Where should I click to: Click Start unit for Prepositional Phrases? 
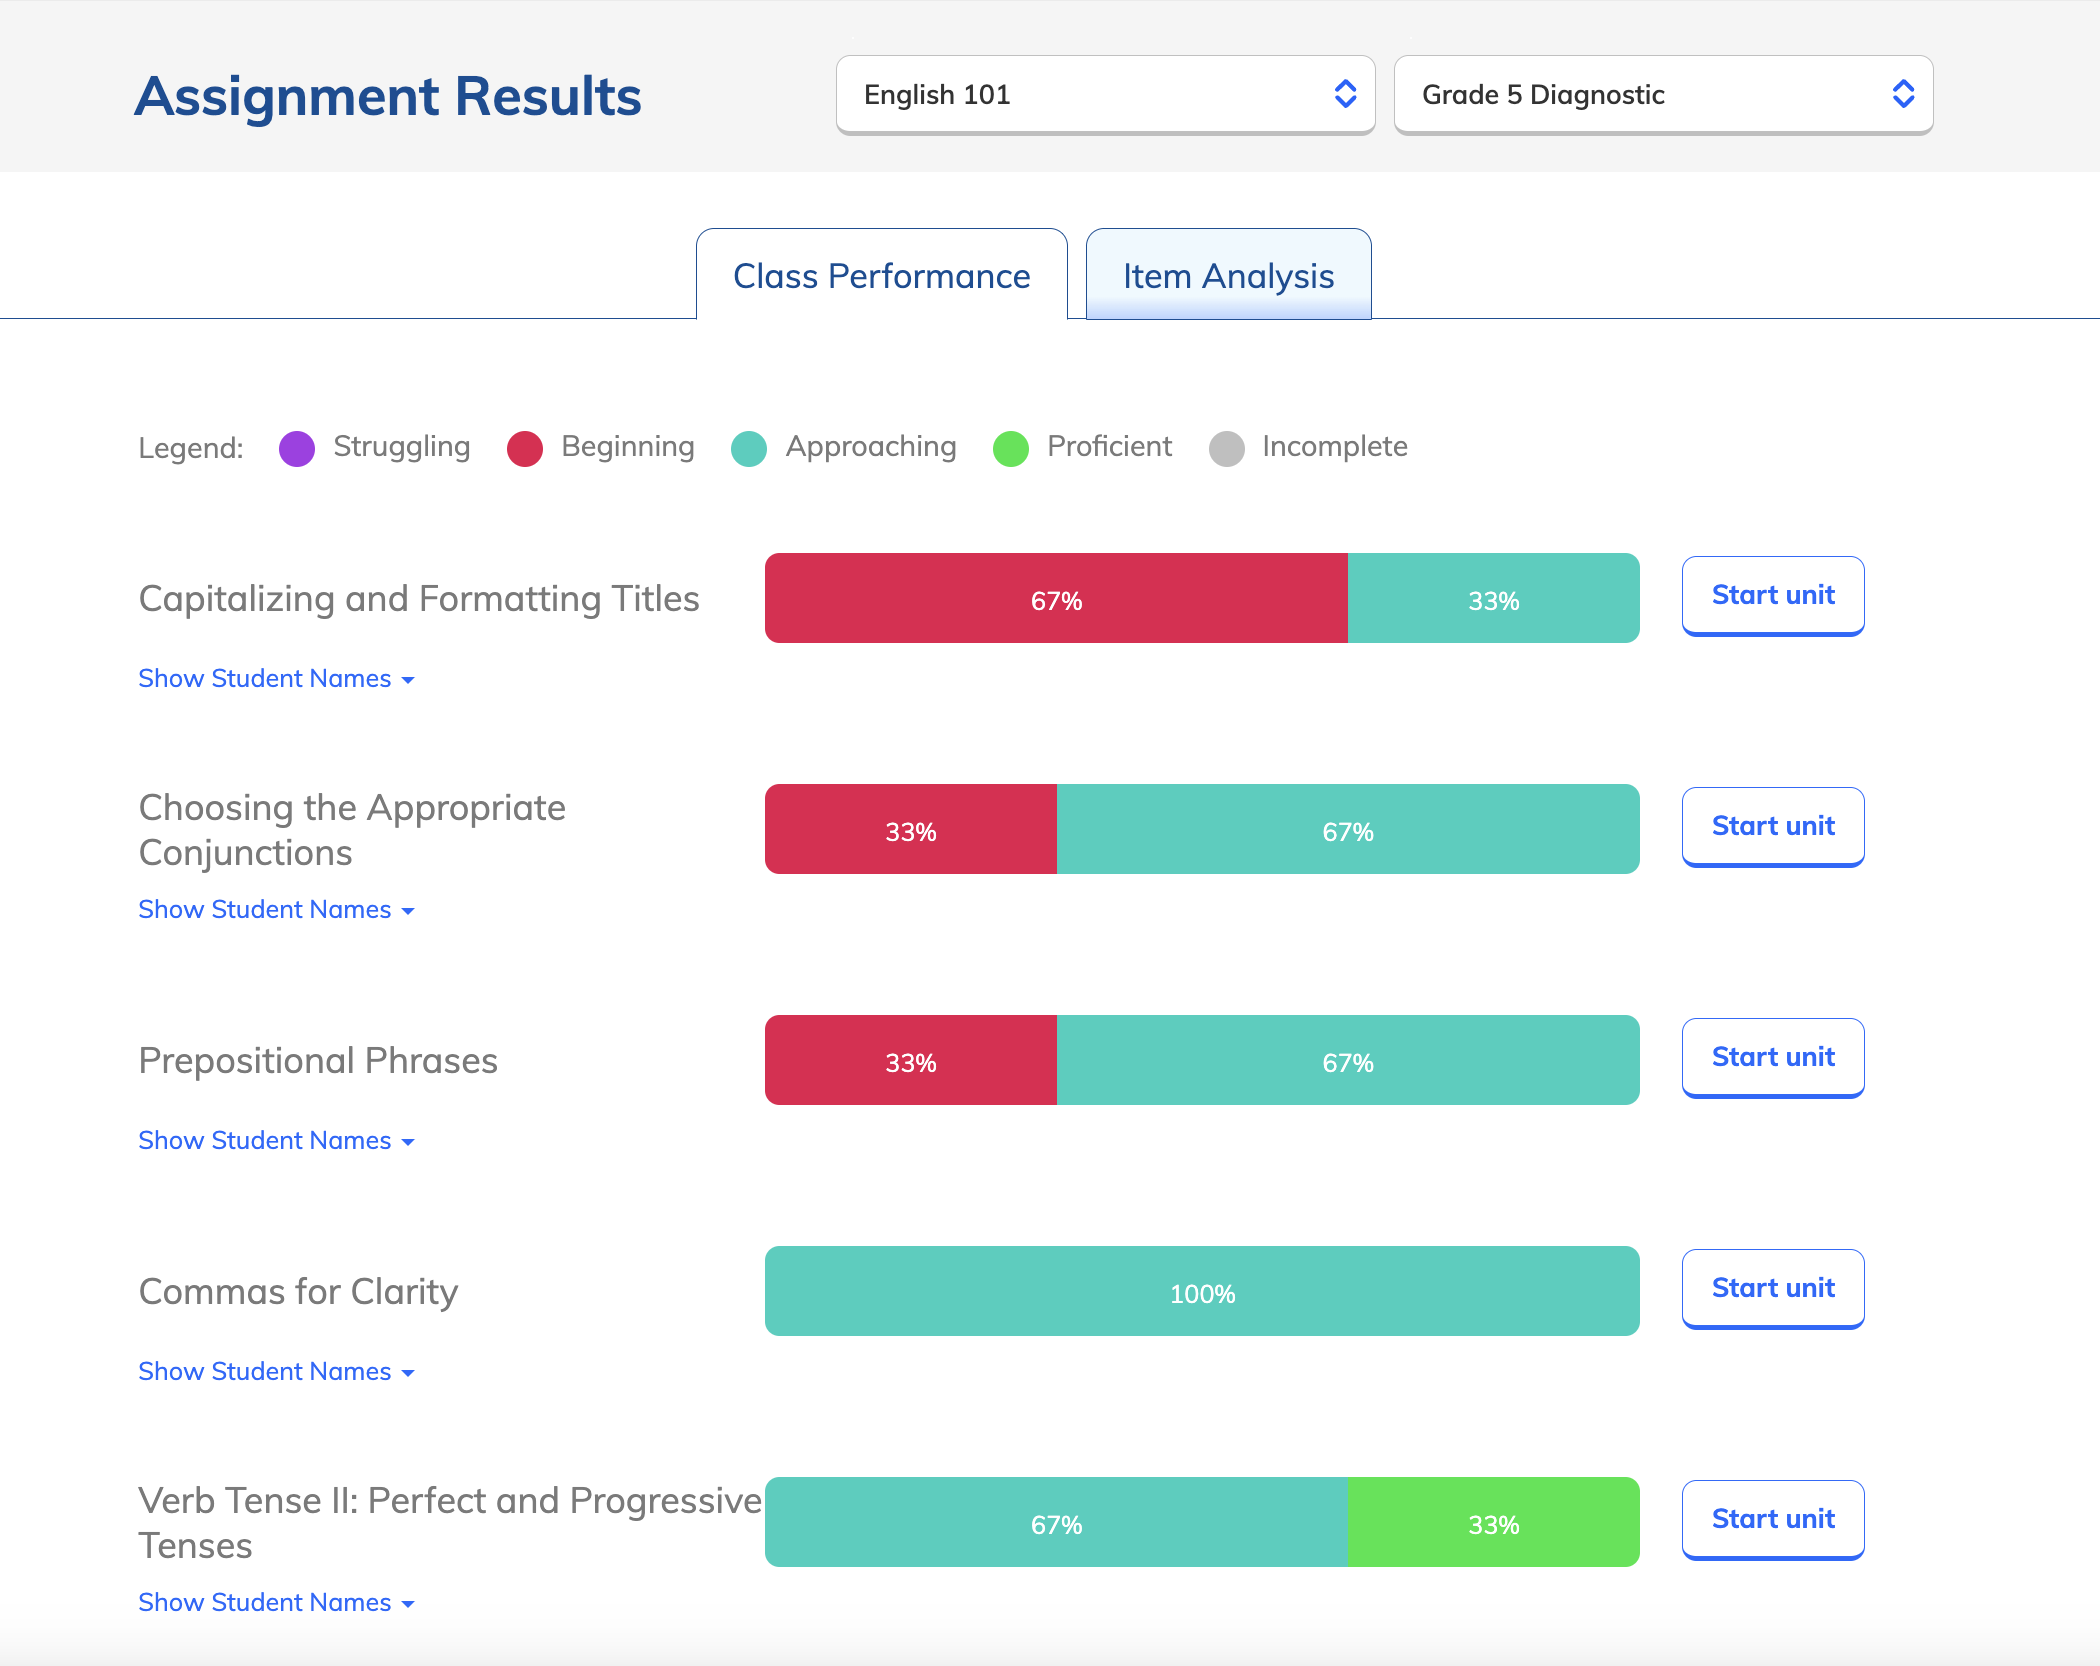coord(1772,1057)
